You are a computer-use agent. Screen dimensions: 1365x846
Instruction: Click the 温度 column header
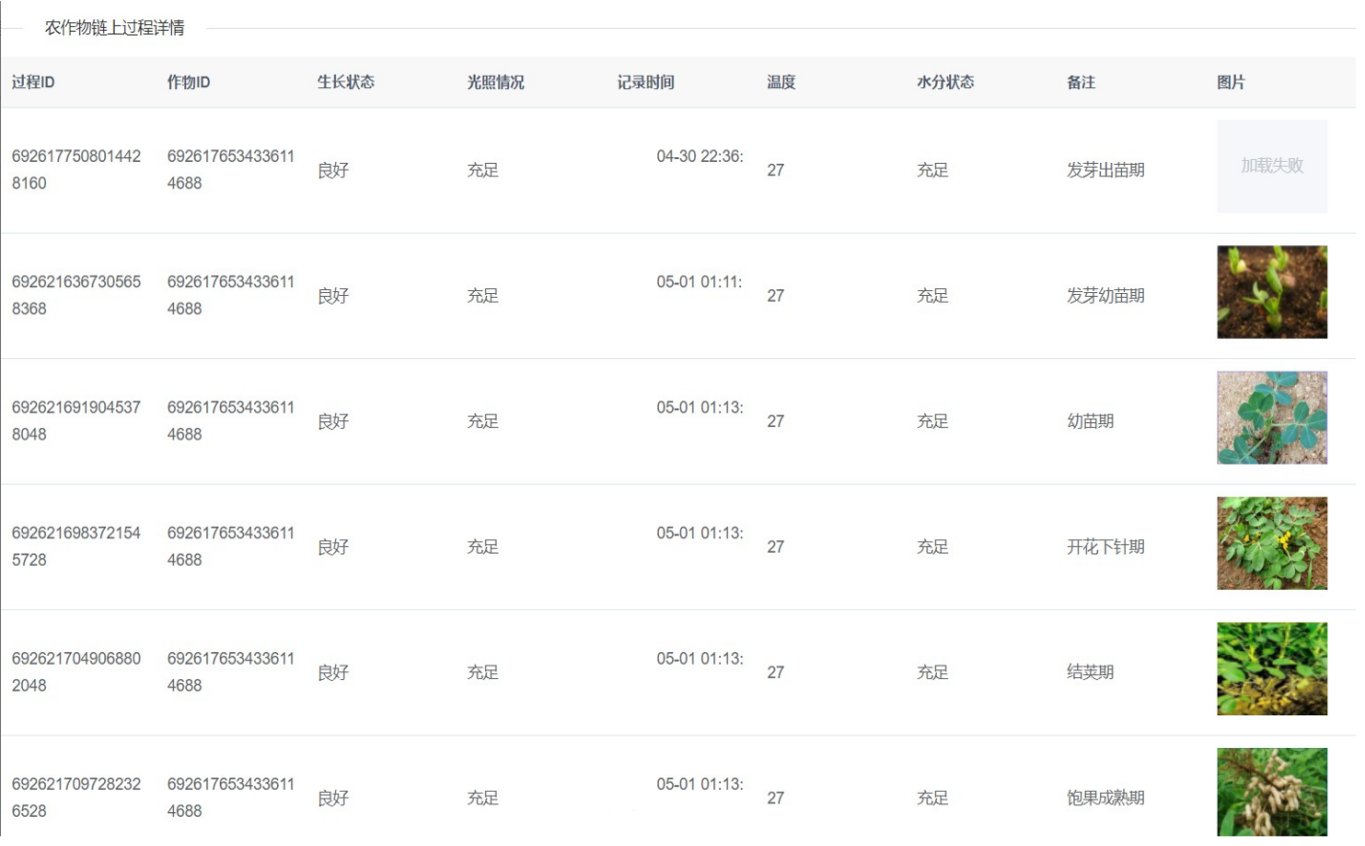[781, 82]
